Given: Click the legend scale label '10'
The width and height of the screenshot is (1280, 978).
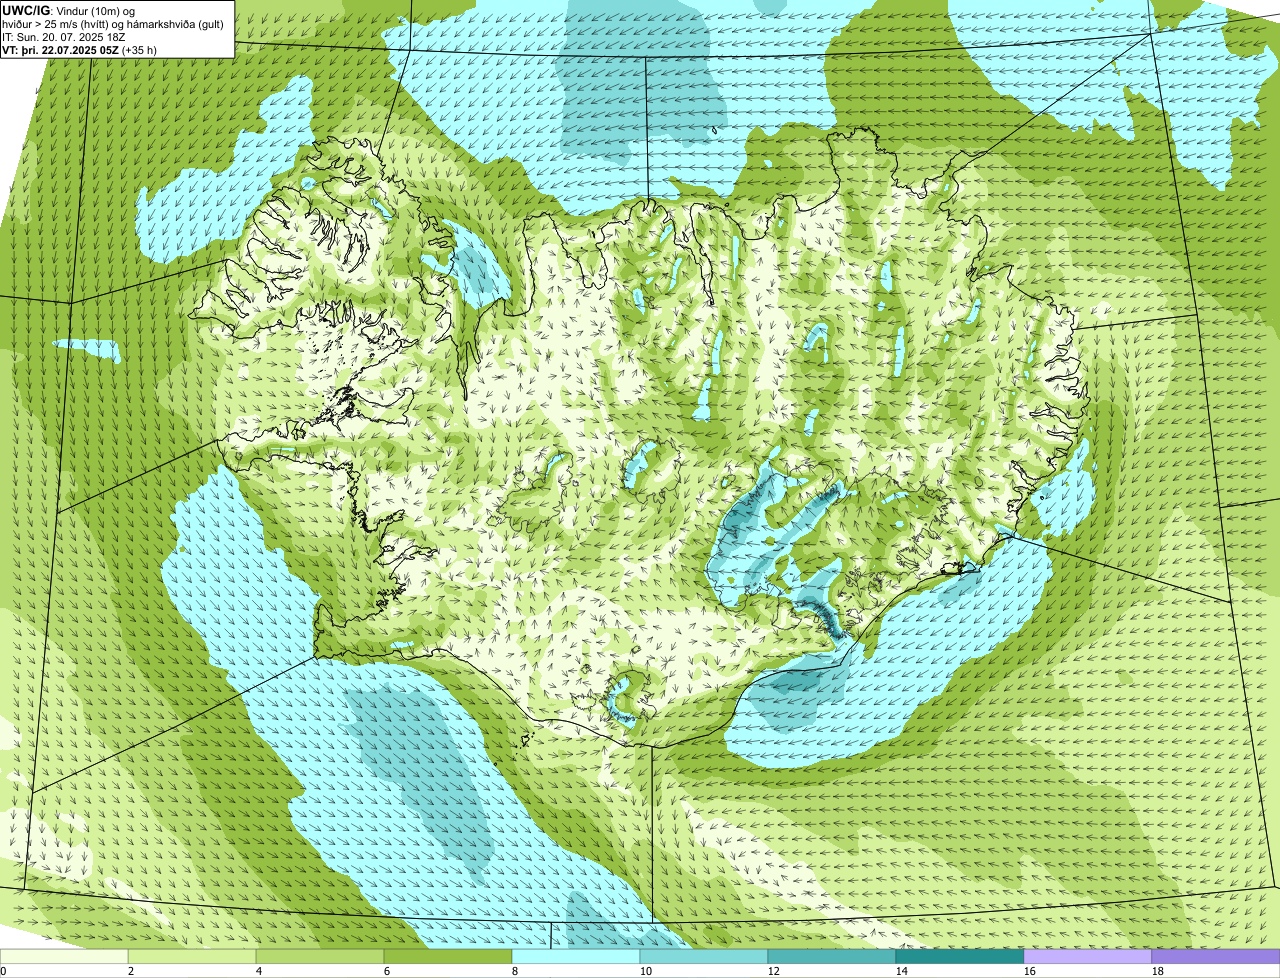Looking at the screenshot, I should (x=646, y=971).
